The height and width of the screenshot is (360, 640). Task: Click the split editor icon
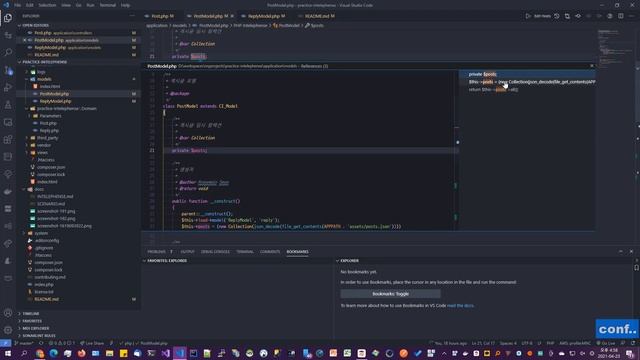[620, 16]
